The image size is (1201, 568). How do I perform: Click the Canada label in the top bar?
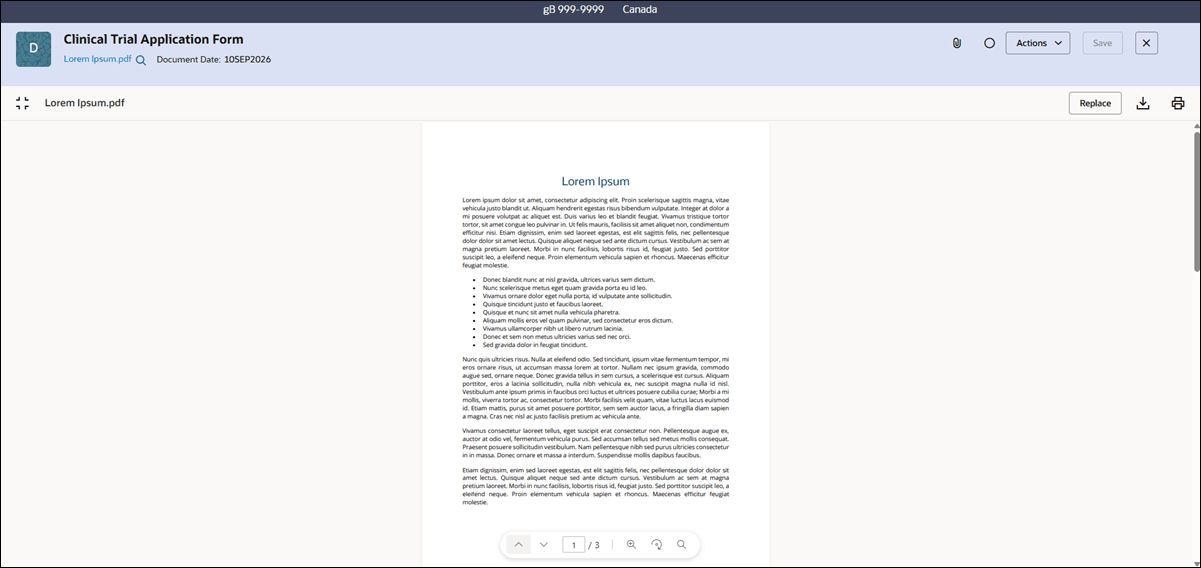[x=640, y=10]
